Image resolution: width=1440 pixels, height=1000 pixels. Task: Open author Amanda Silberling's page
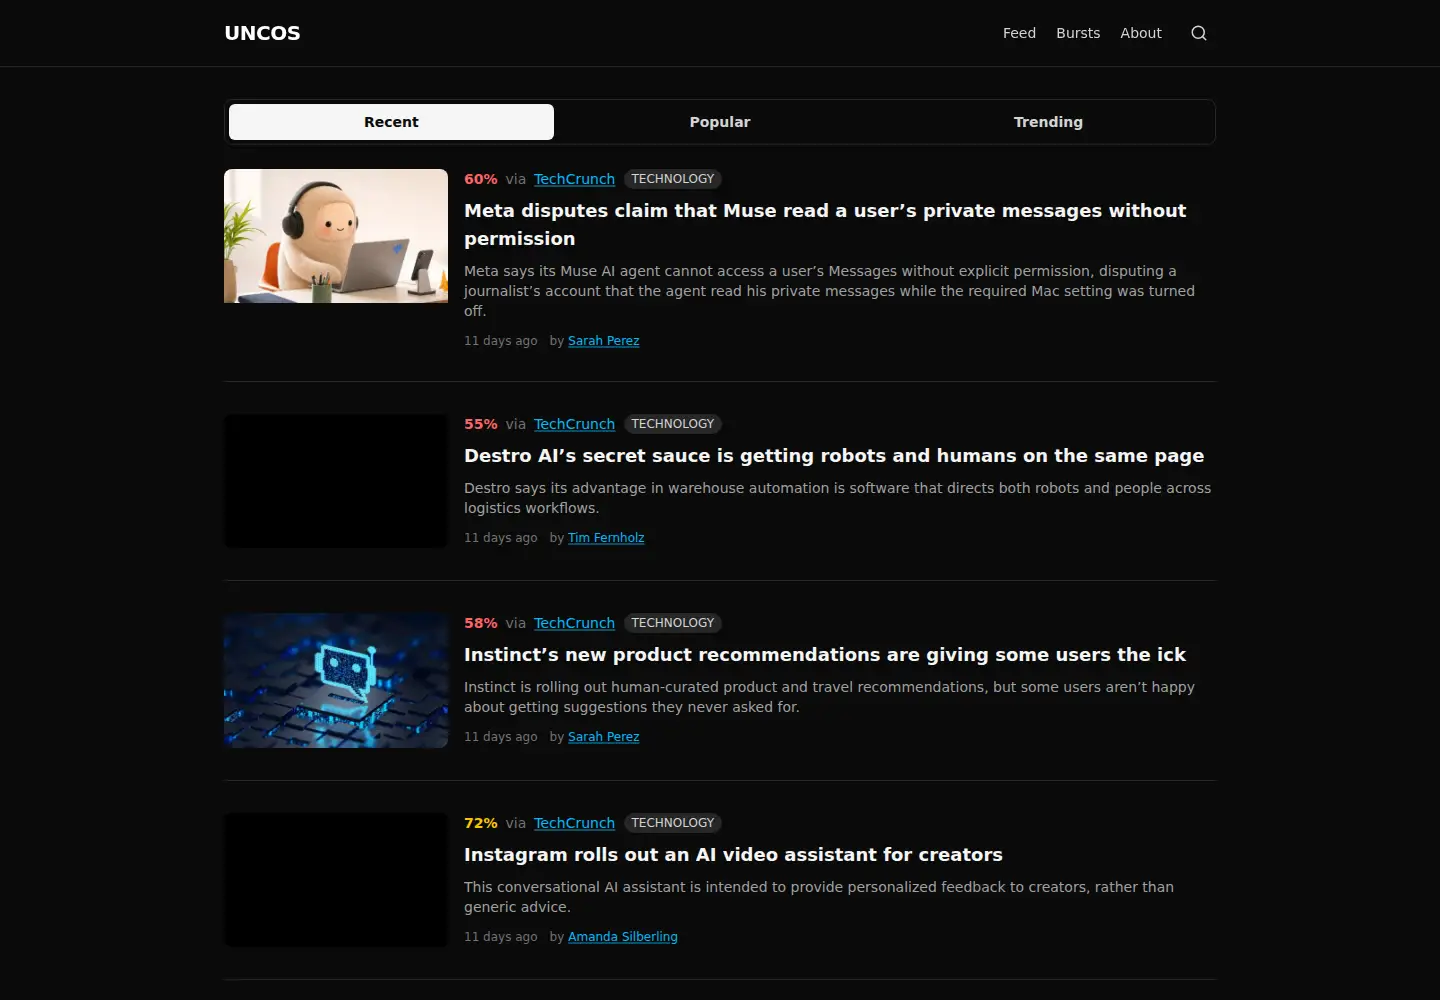623,937
